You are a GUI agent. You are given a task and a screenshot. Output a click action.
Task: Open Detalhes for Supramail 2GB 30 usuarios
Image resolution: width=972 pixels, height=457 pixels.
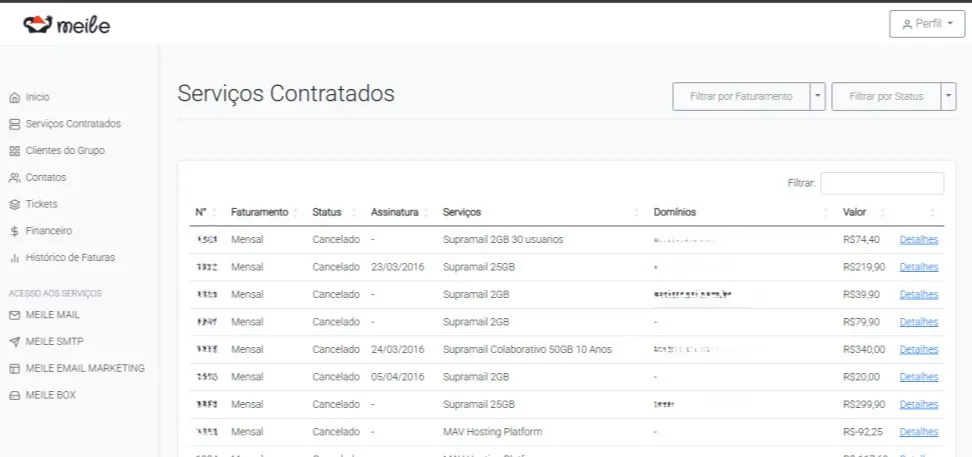click(x=919, y=239)
